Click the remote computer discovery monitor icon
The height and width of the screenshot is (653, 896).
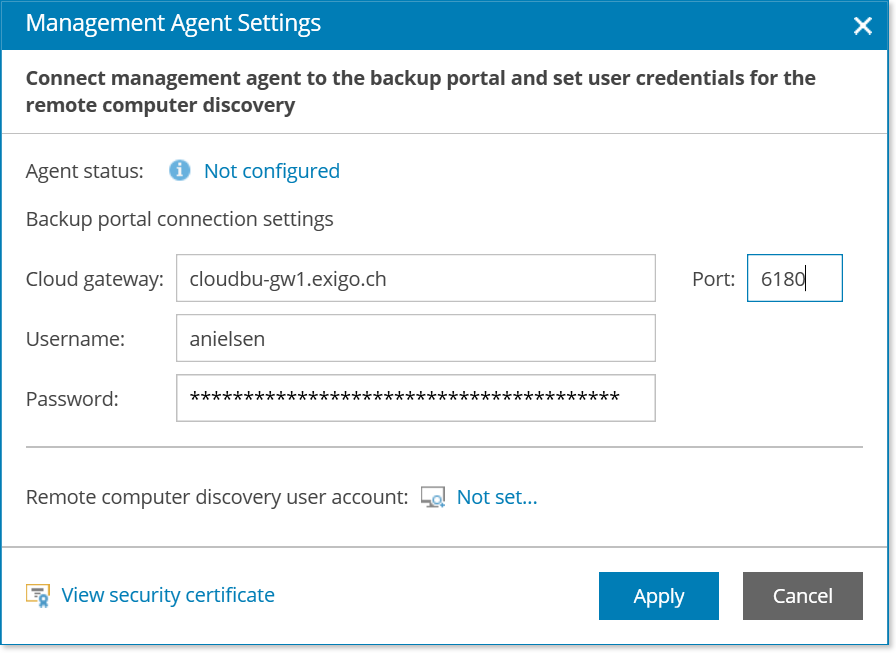coord(433,497)
